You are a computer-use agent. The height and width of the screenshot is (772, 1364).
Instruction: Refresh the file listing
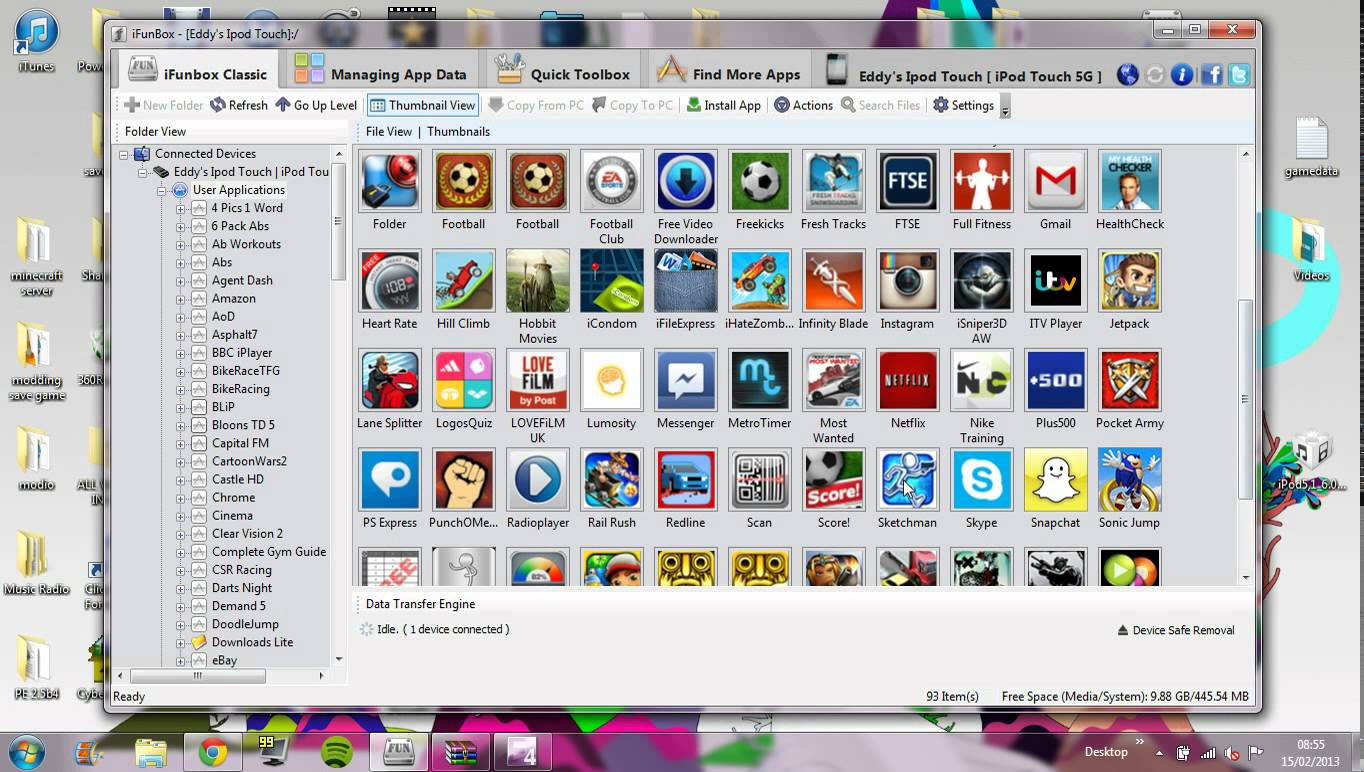[239, 105]
